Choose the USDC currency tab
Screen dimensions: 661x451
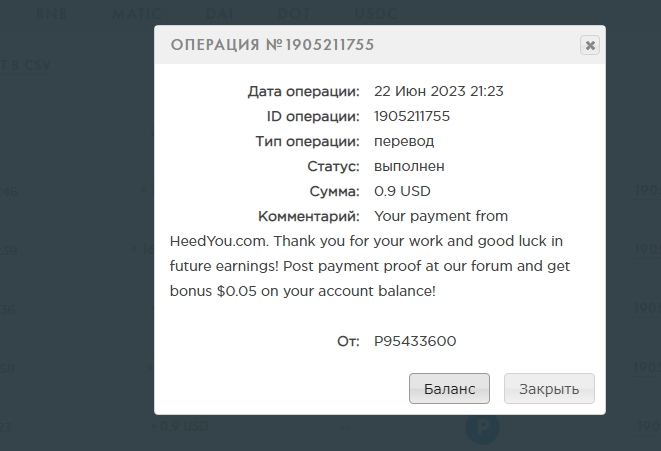point(376,14)
